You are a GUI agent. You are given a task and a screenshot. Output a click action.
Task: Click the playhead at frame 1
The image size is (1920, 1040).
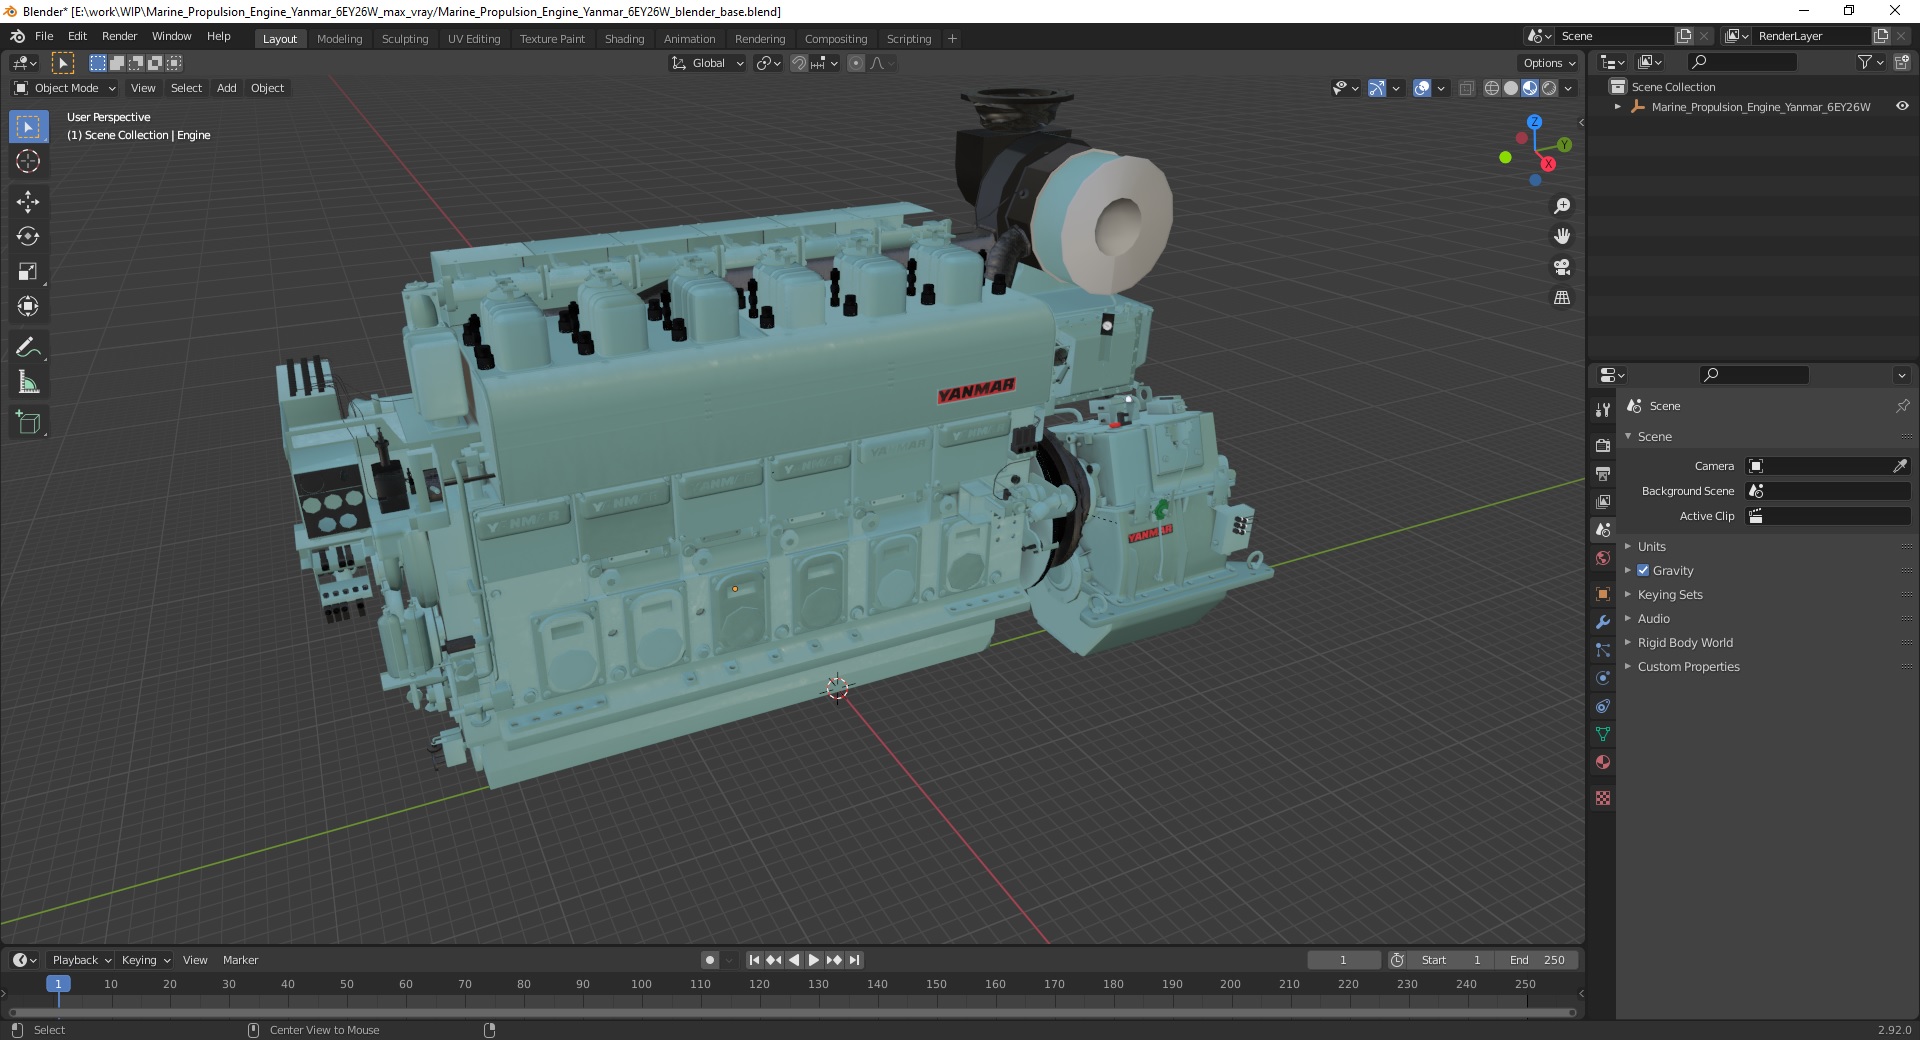pos(58,984)
